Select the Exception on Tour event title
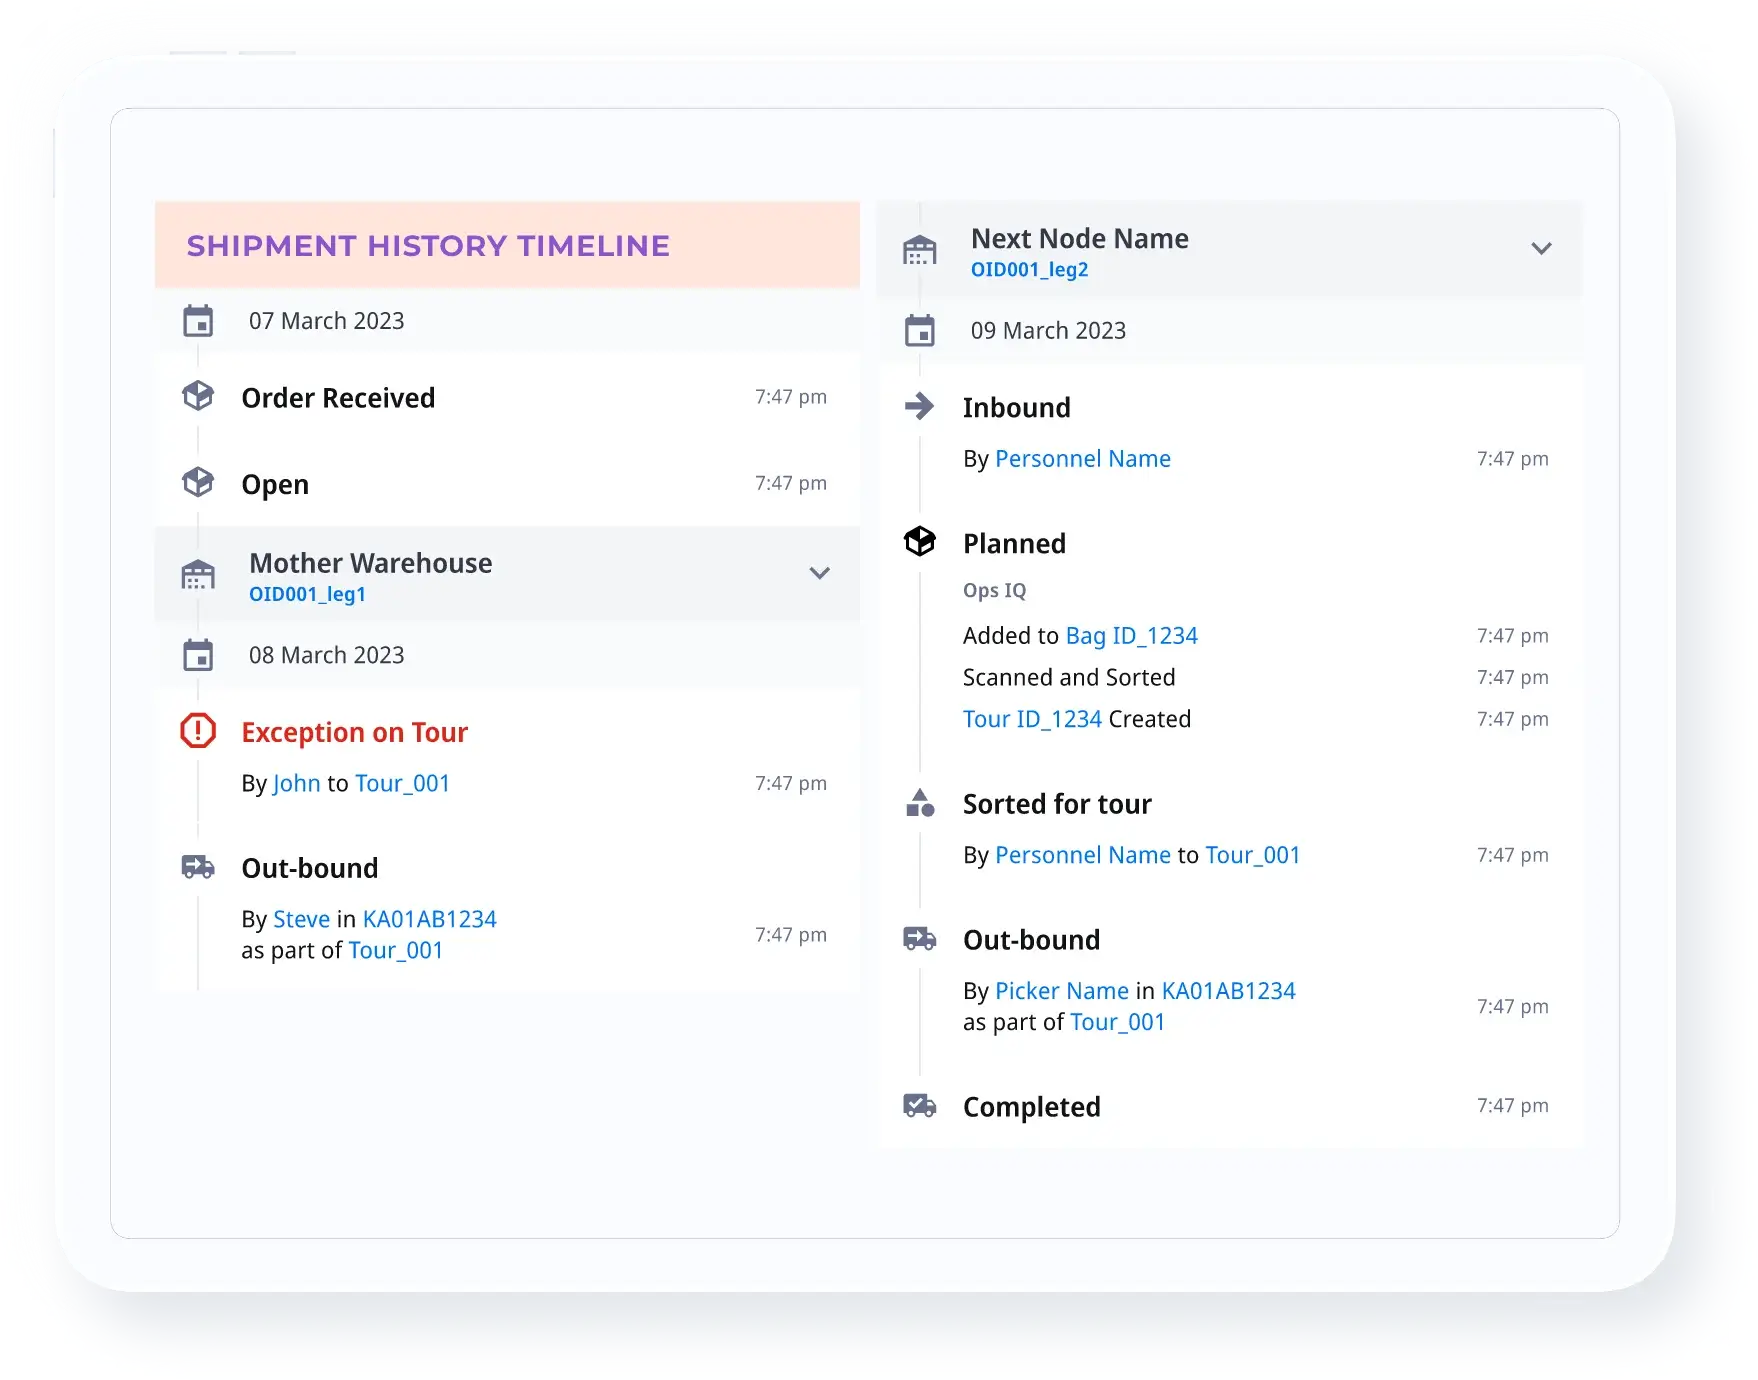The image size is (1758, 1380). pos(354,732)
